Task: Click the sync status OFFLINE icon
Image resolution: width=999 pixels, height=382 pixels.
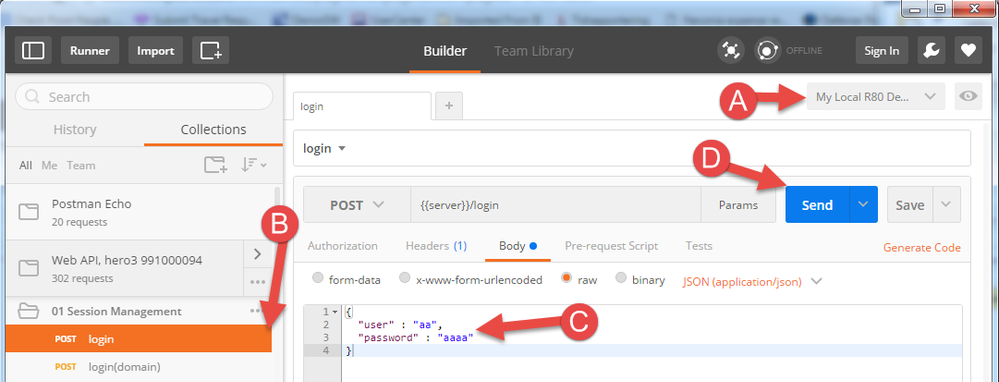Action: pyautogui.click(x=768, y=51)
